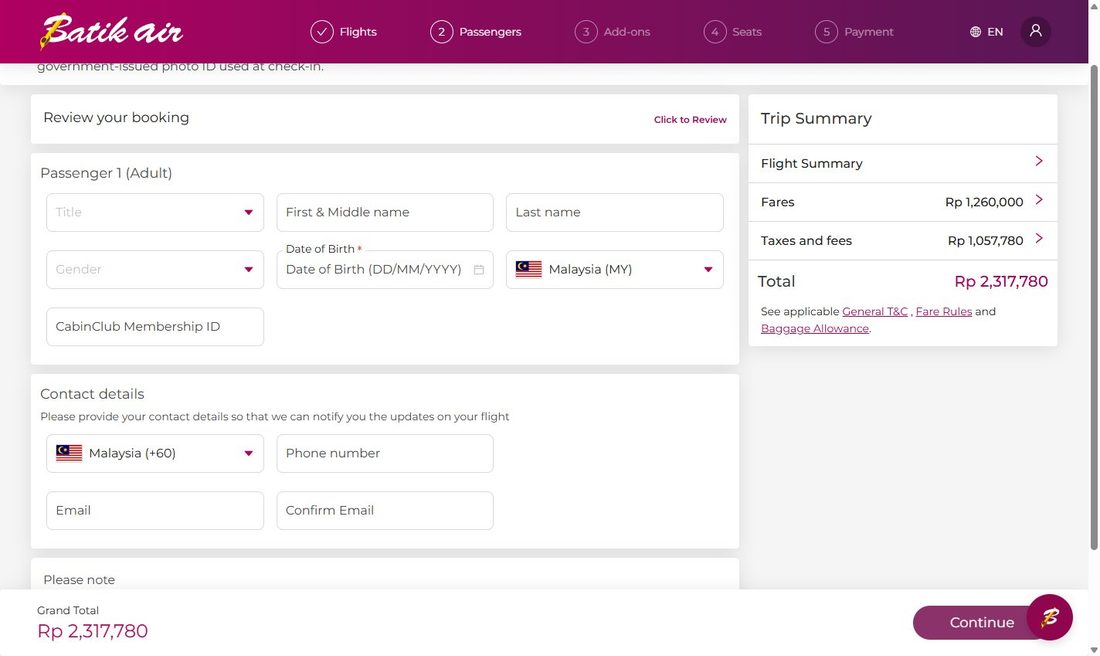The height and width of the screenshot is (656, 1100).
Task: Click the Click to Review link
Action: (690, 120)
